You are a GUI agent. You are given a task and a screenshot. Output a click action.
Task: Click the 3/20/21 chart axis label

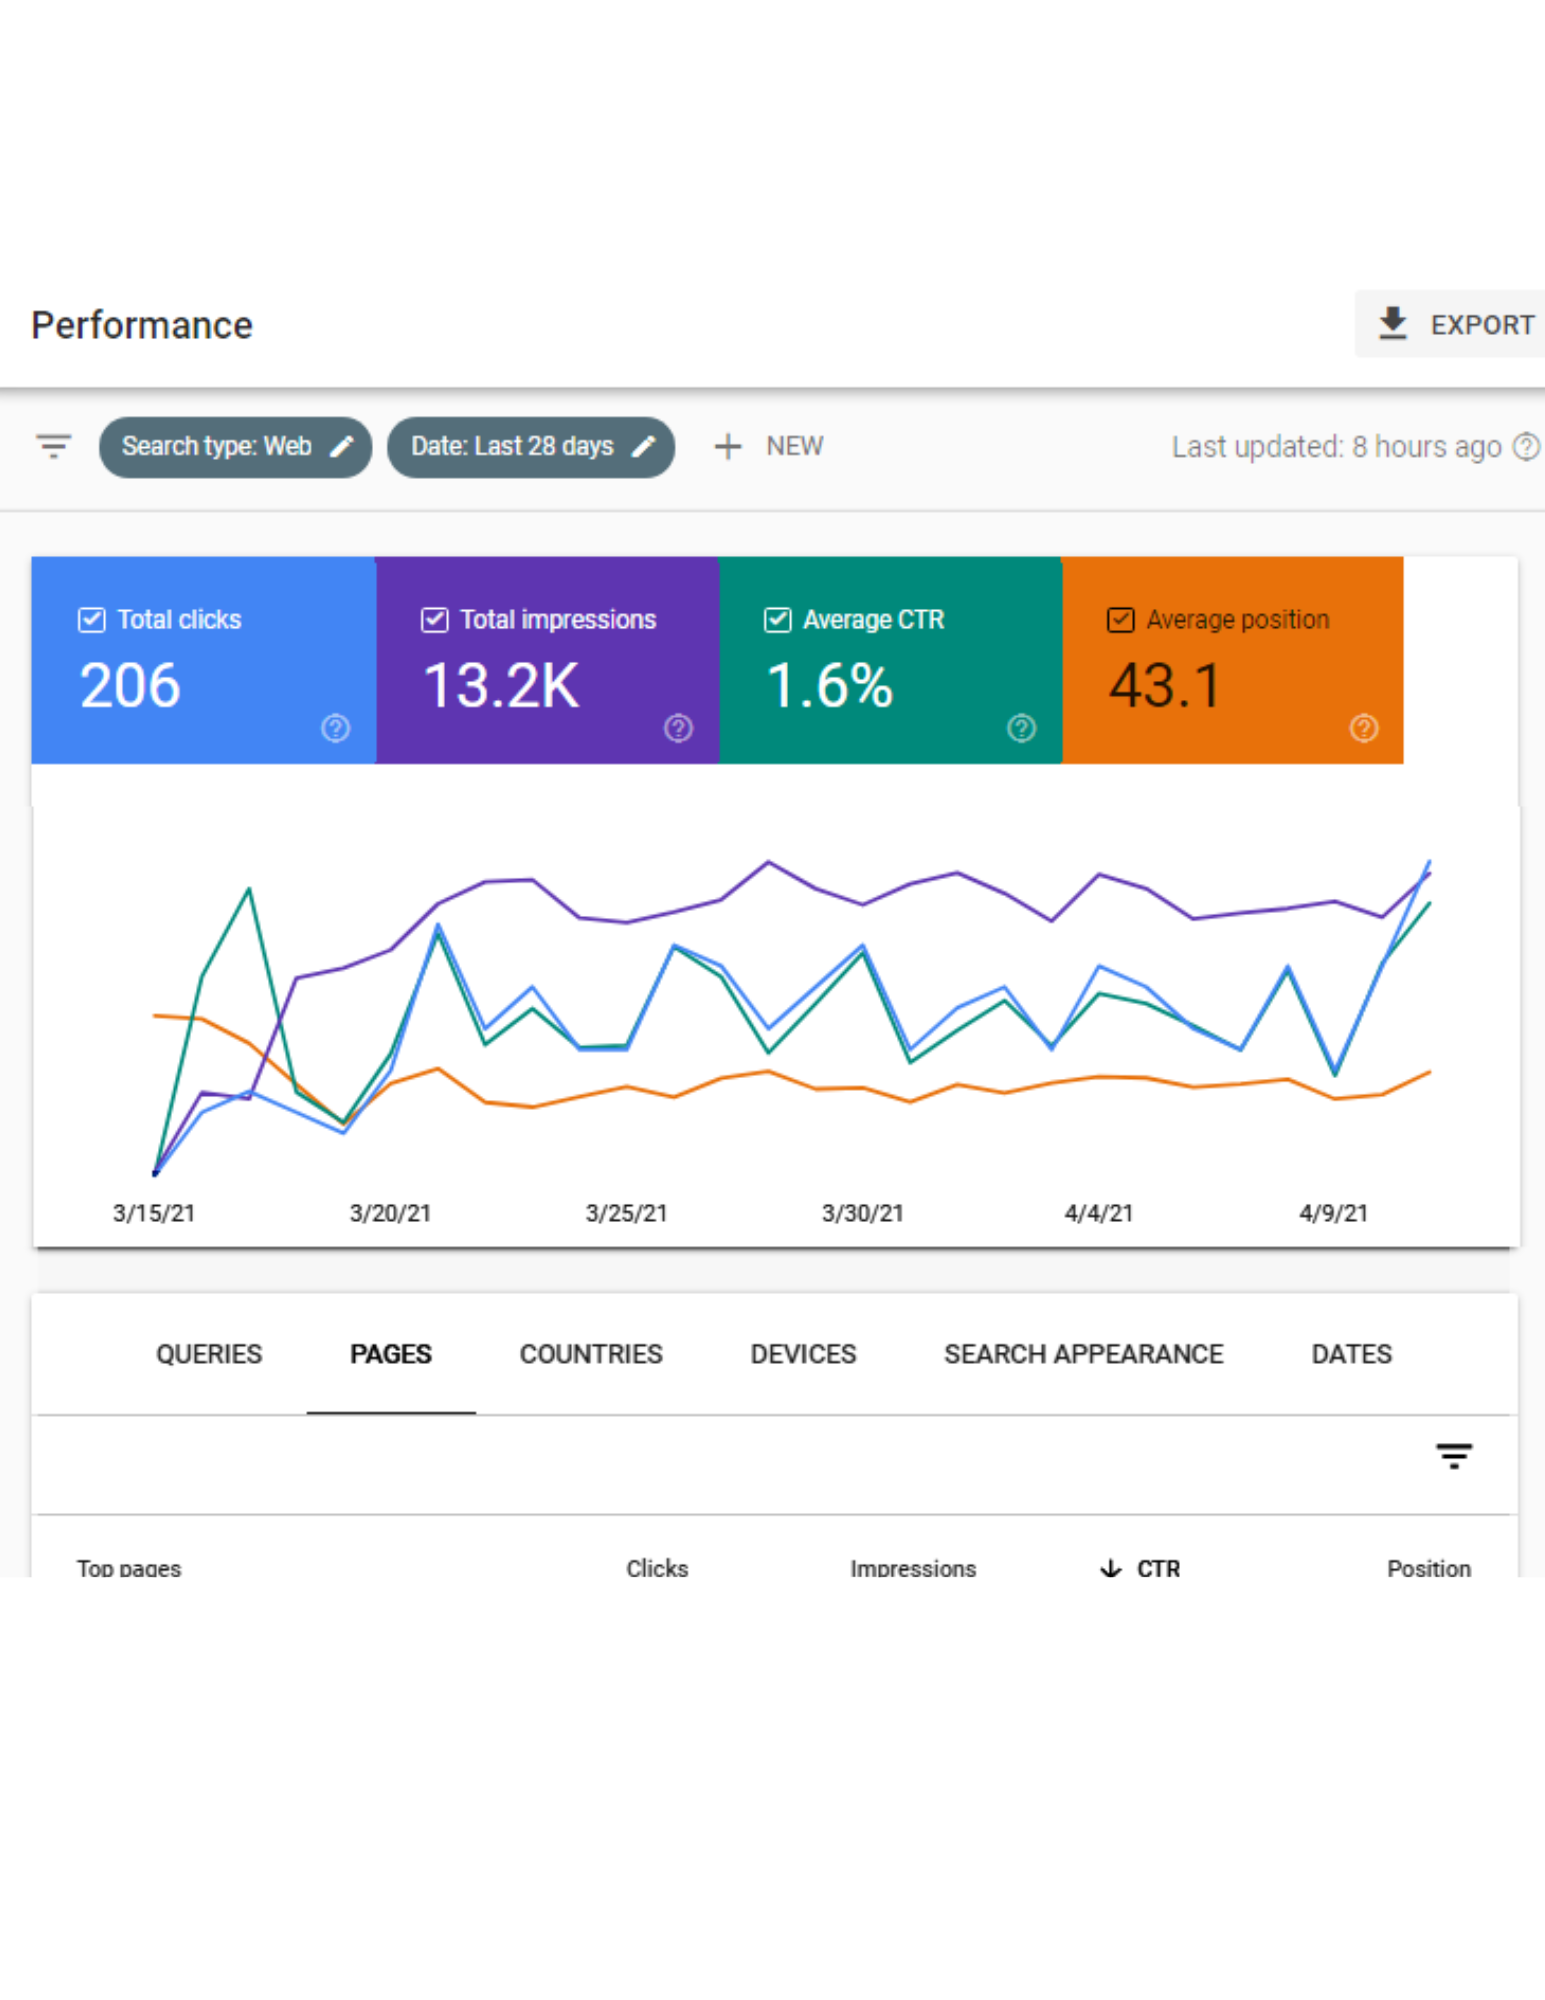click(x=390, y=1213)
